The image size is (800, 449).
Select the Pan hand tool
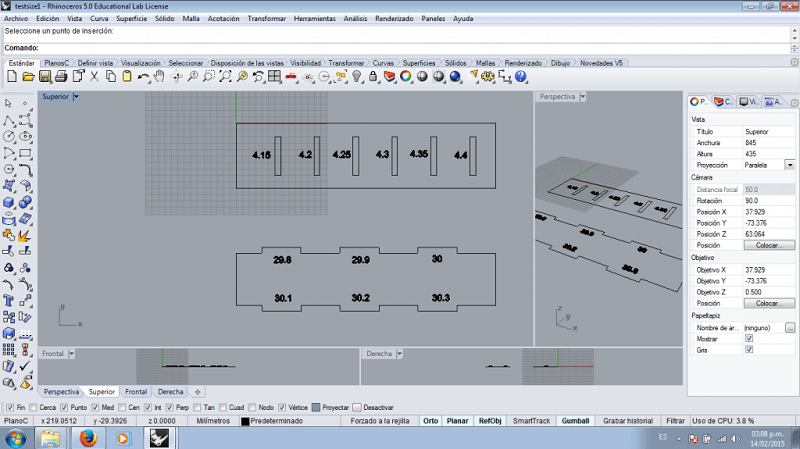coord(159,77)
